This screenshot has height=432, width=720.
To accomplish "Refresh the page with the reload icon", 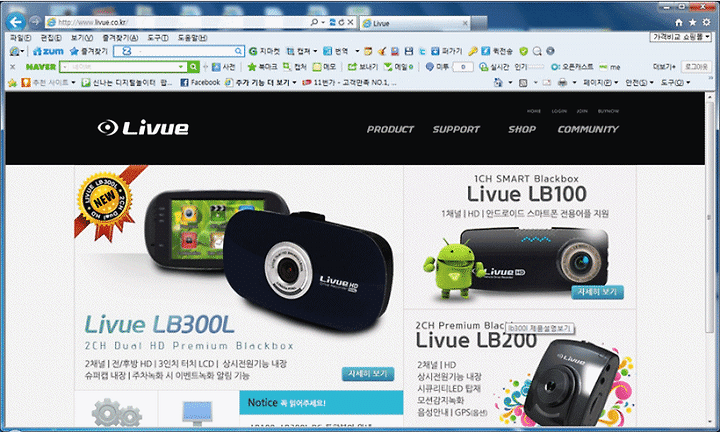I will 341,22.
